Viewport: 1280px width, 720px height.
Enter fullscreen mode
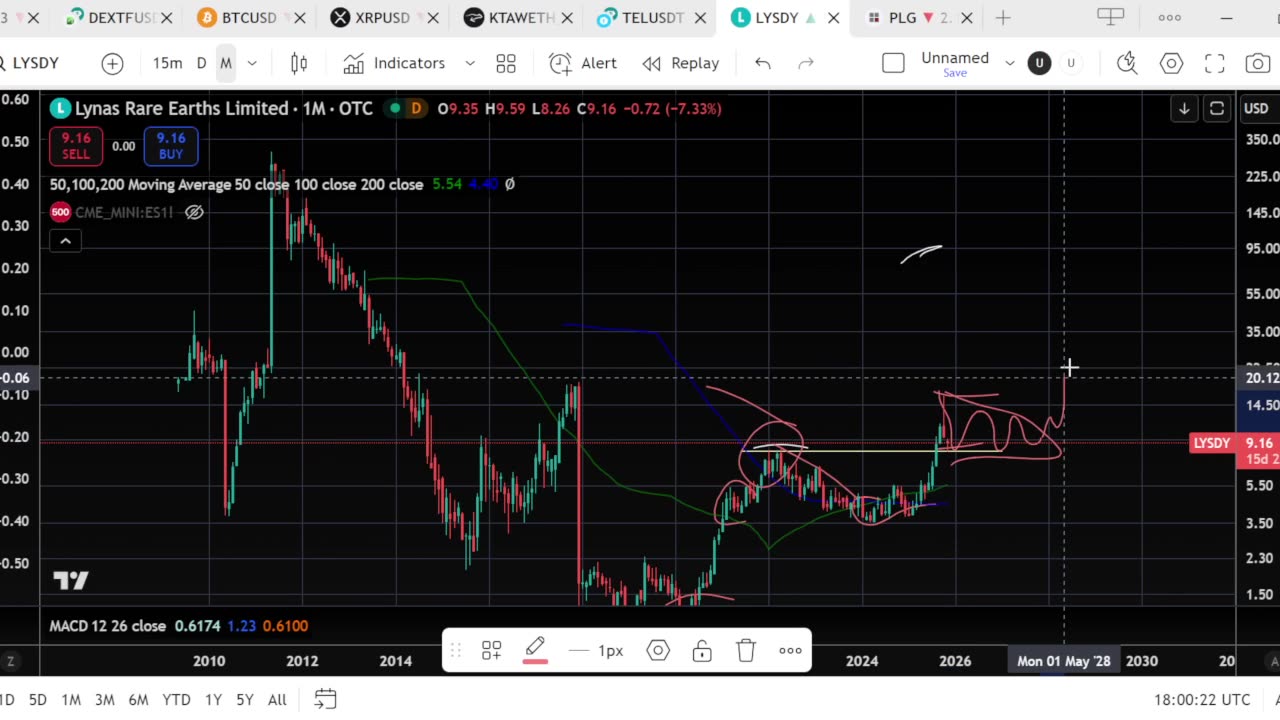(x=1214, y=63)
